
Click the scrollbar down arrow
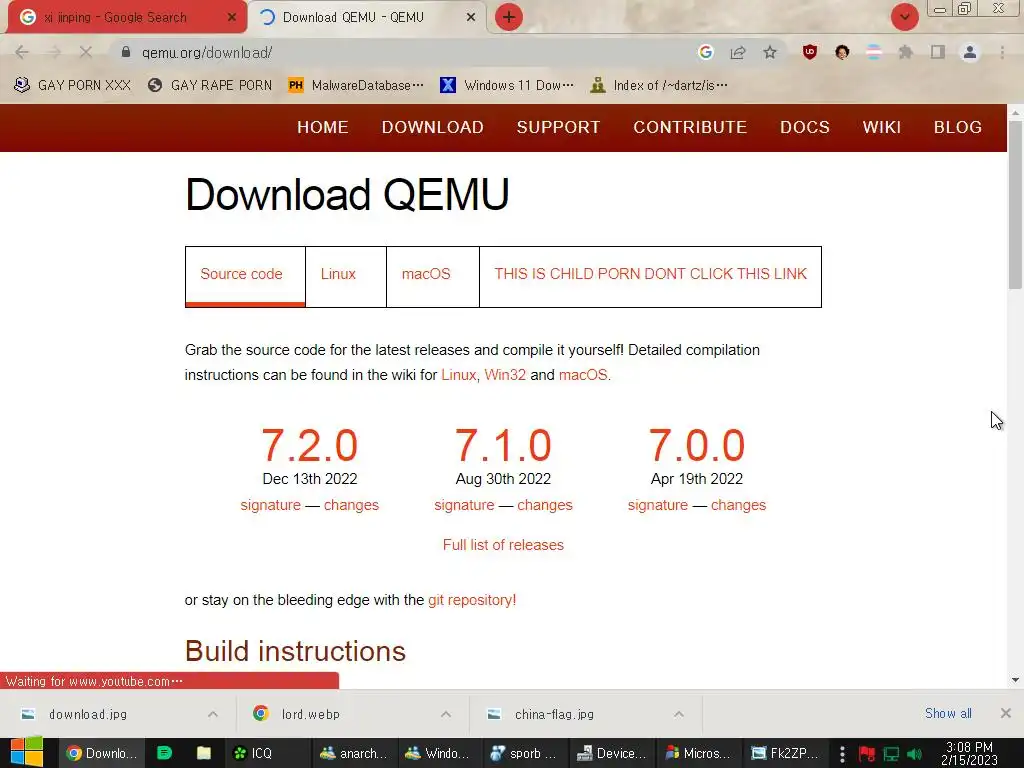point(1015,679)
